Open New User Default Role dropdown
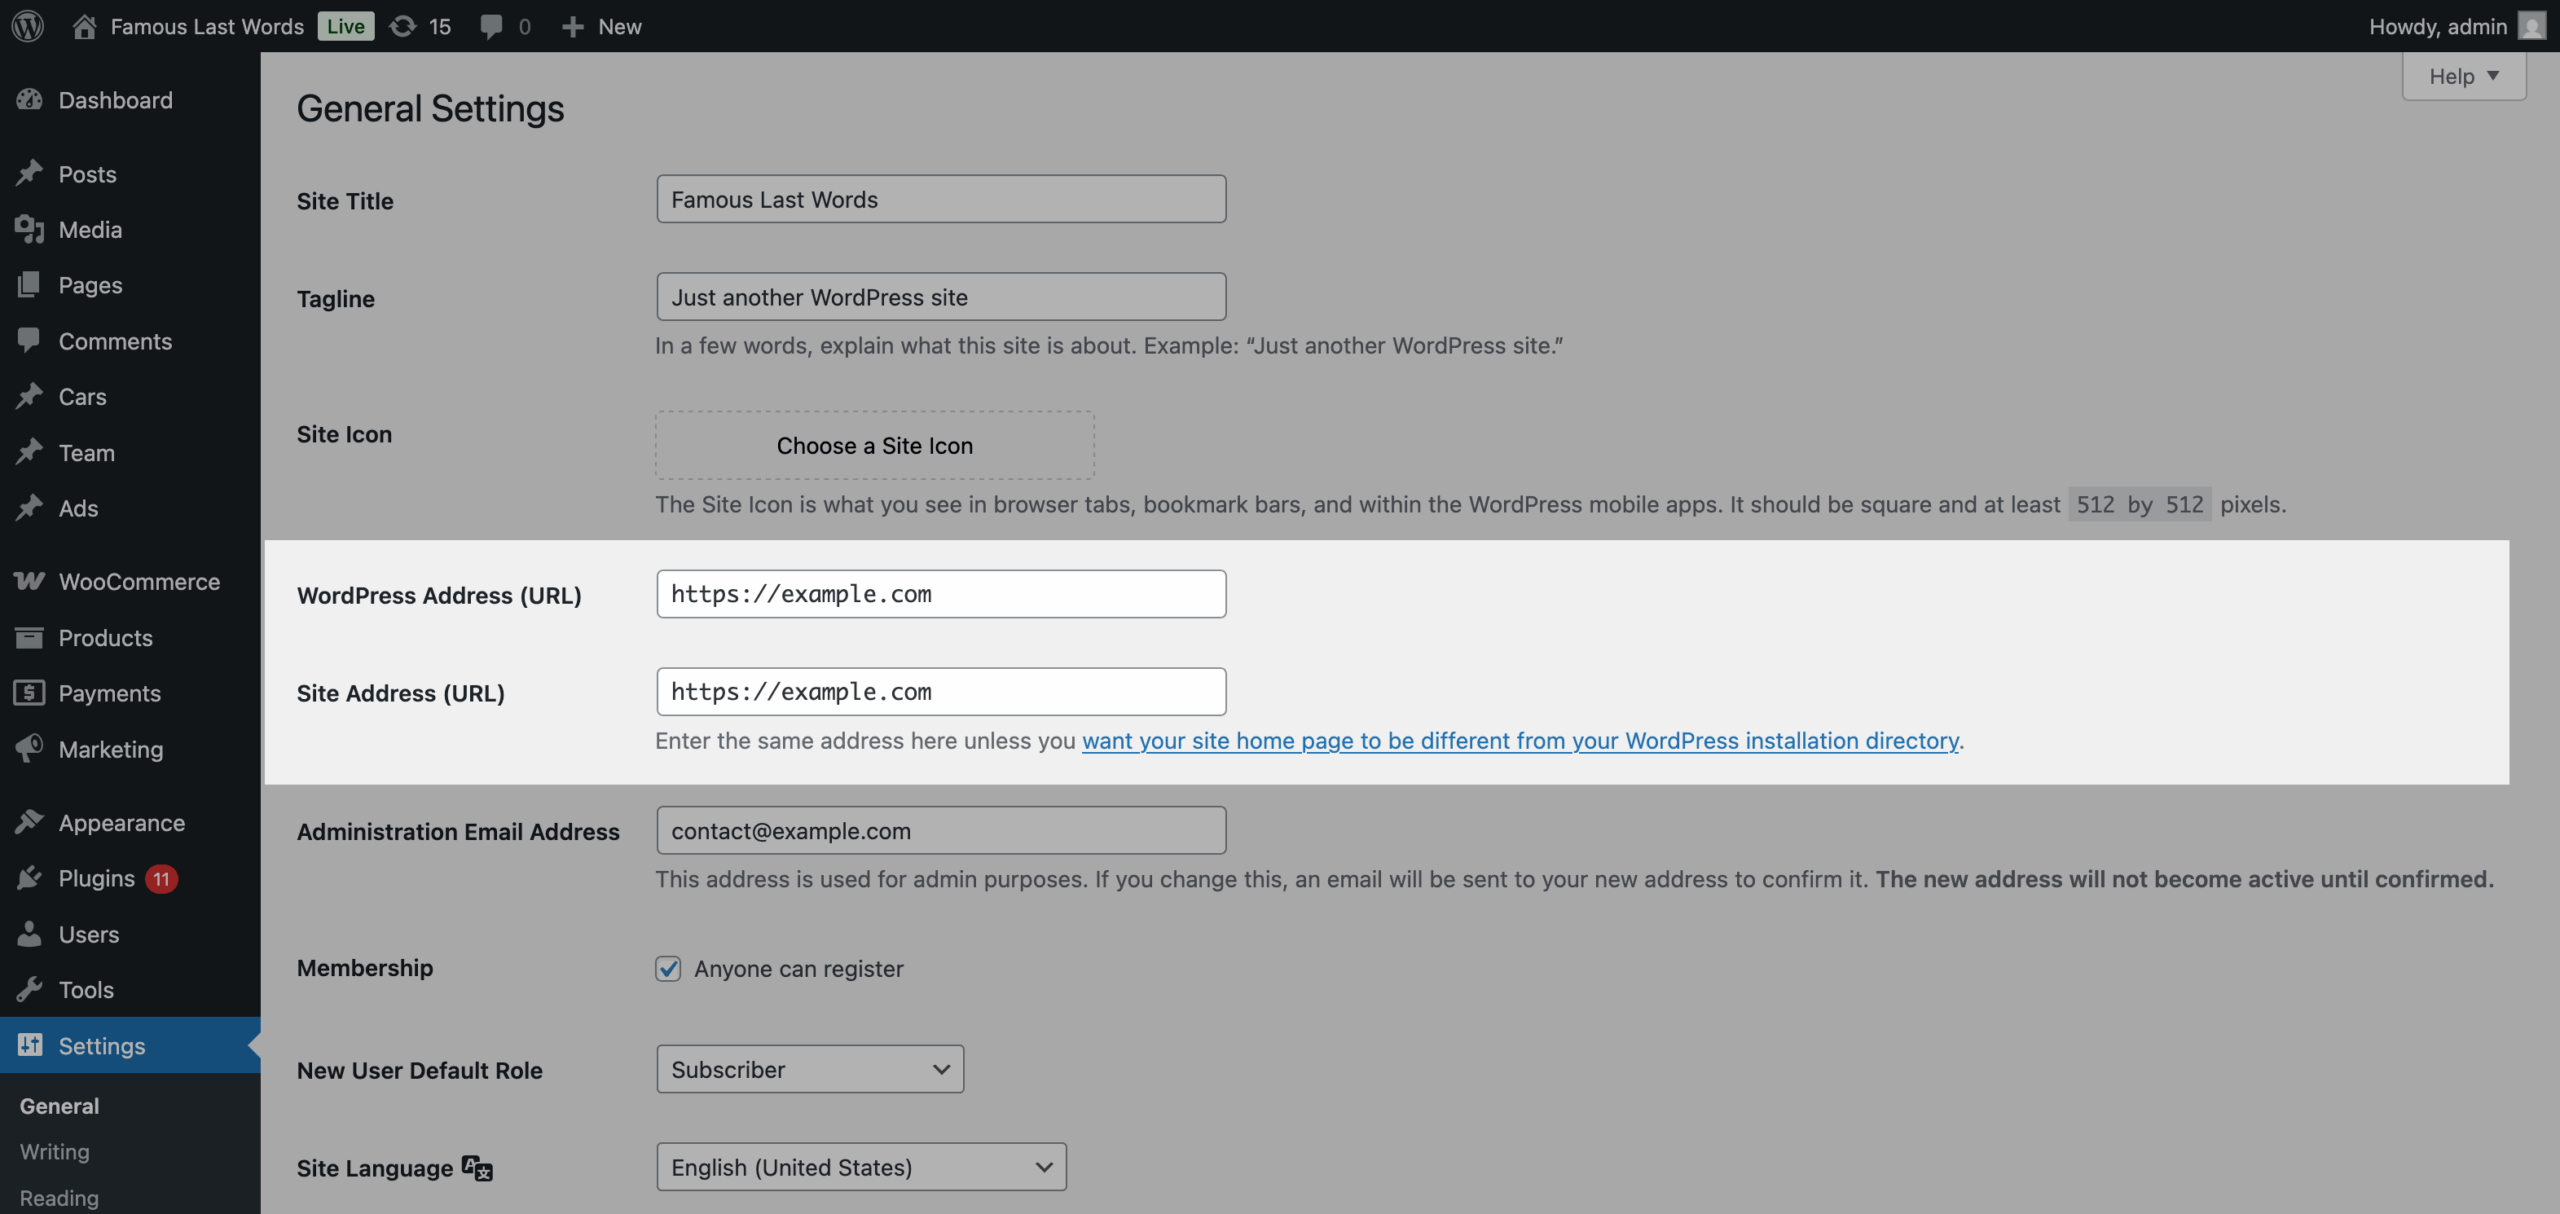Image resolution: width=2560 pixels, height=1214 pixels. point(809,1069)
